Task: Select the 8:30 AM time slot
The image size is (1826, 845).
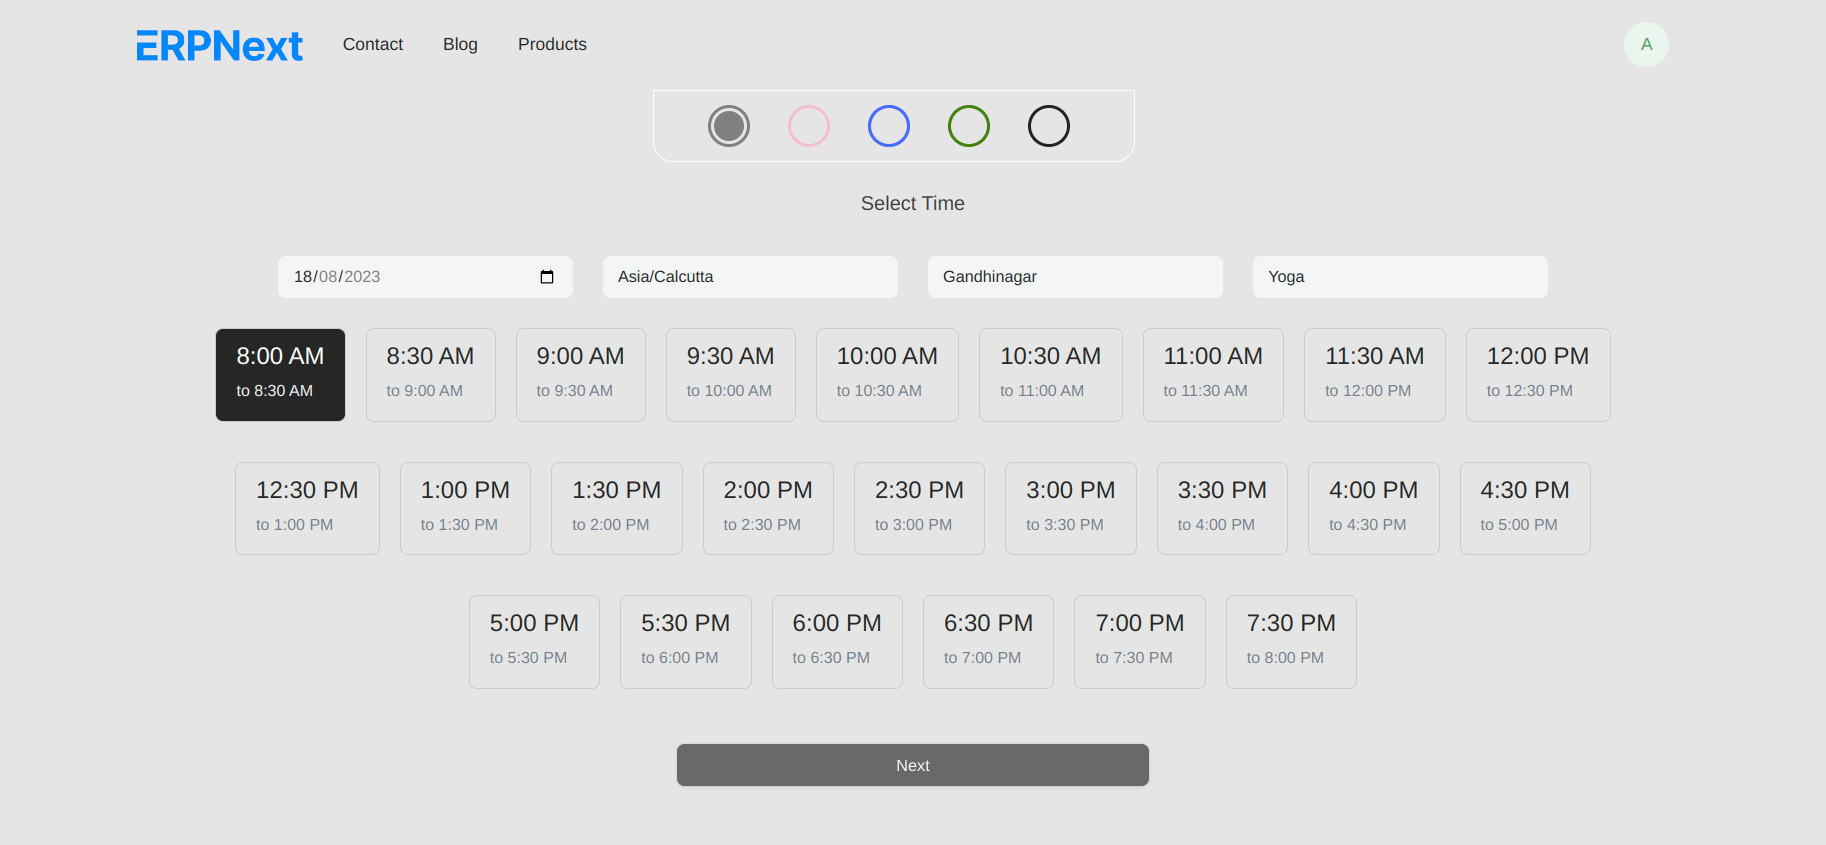Action: tap(431, 375)
